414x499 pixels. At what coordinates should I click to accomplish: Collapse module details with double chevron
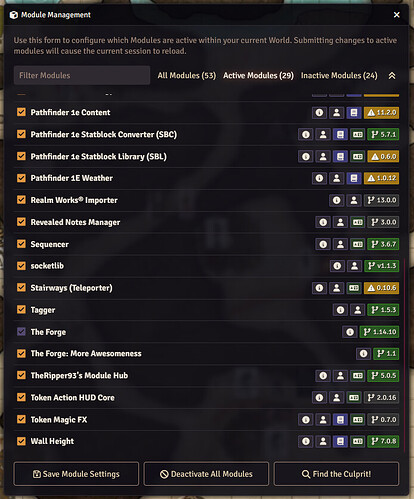392,76
